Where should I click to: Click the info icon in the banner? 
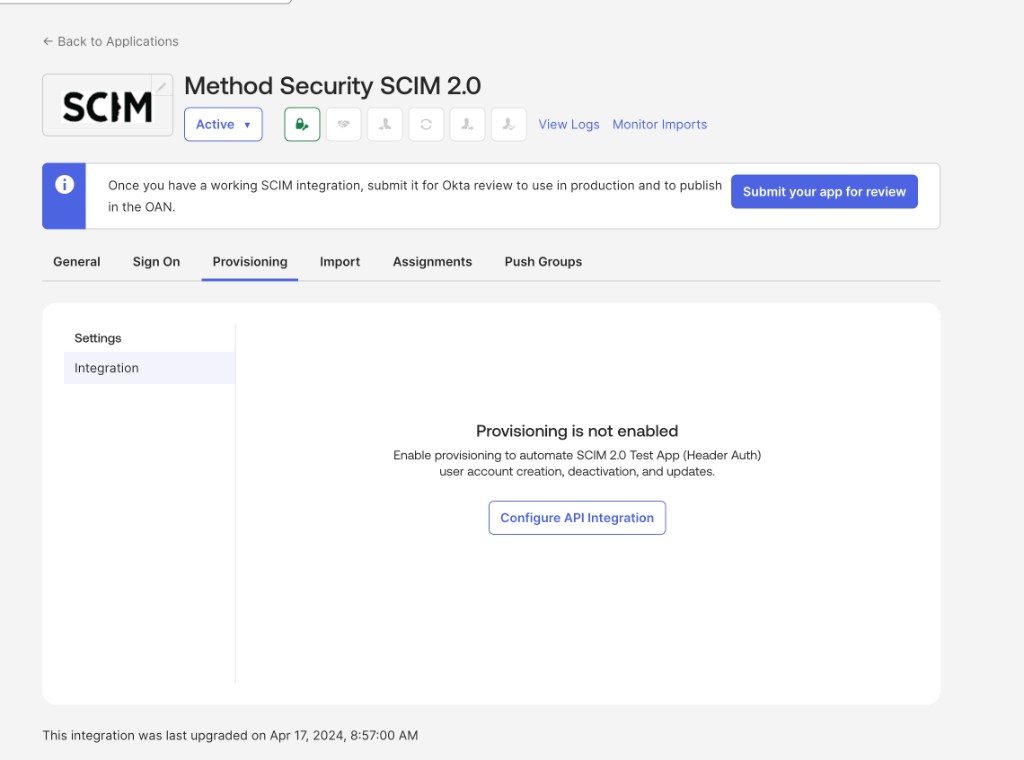(64, 185)
